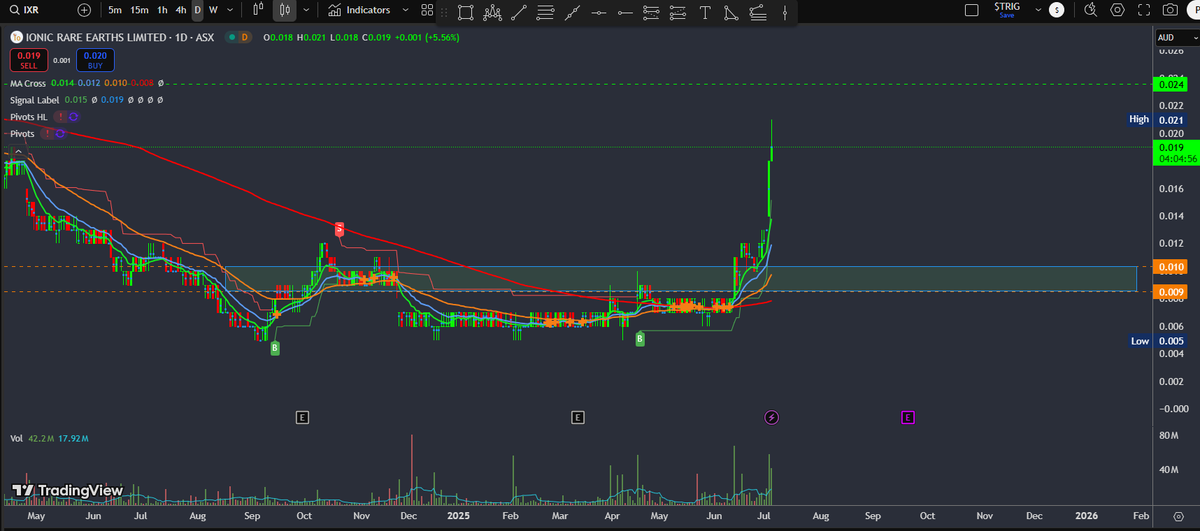Click B buy signal near September
Image resolution: width=1200 pixels, height=531 pixels.
(274, 348)
